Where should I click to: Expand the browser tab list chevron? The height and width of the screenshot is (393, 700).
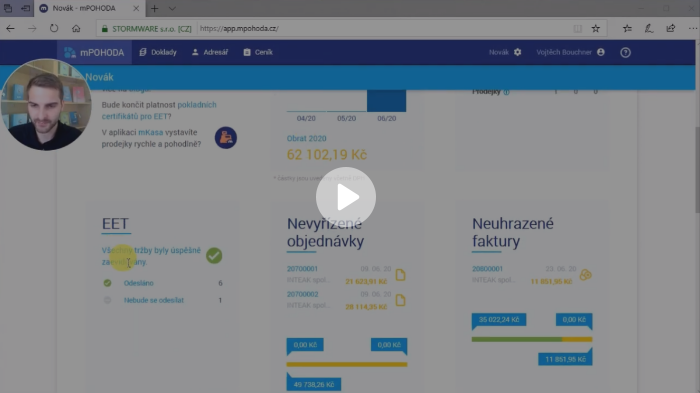(x=172, y=8)
